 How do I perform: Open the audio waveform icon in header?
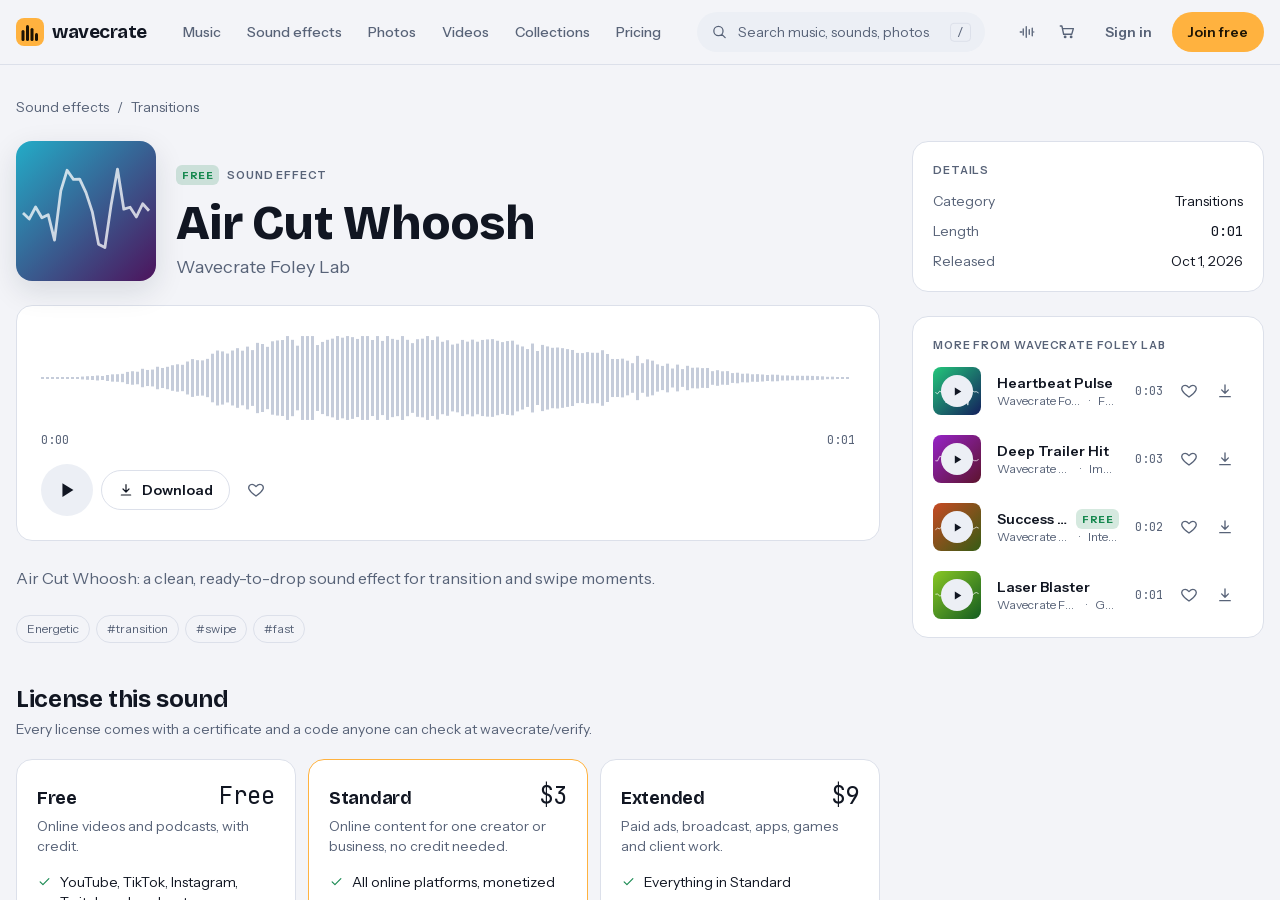(x=1027, y=32)
